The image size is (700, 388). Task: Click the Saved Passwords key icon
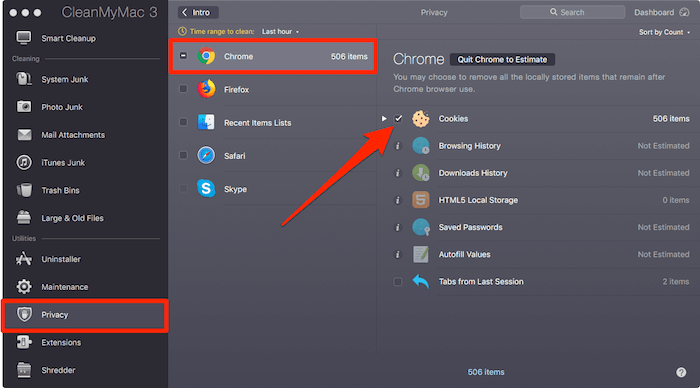point(421,227)
